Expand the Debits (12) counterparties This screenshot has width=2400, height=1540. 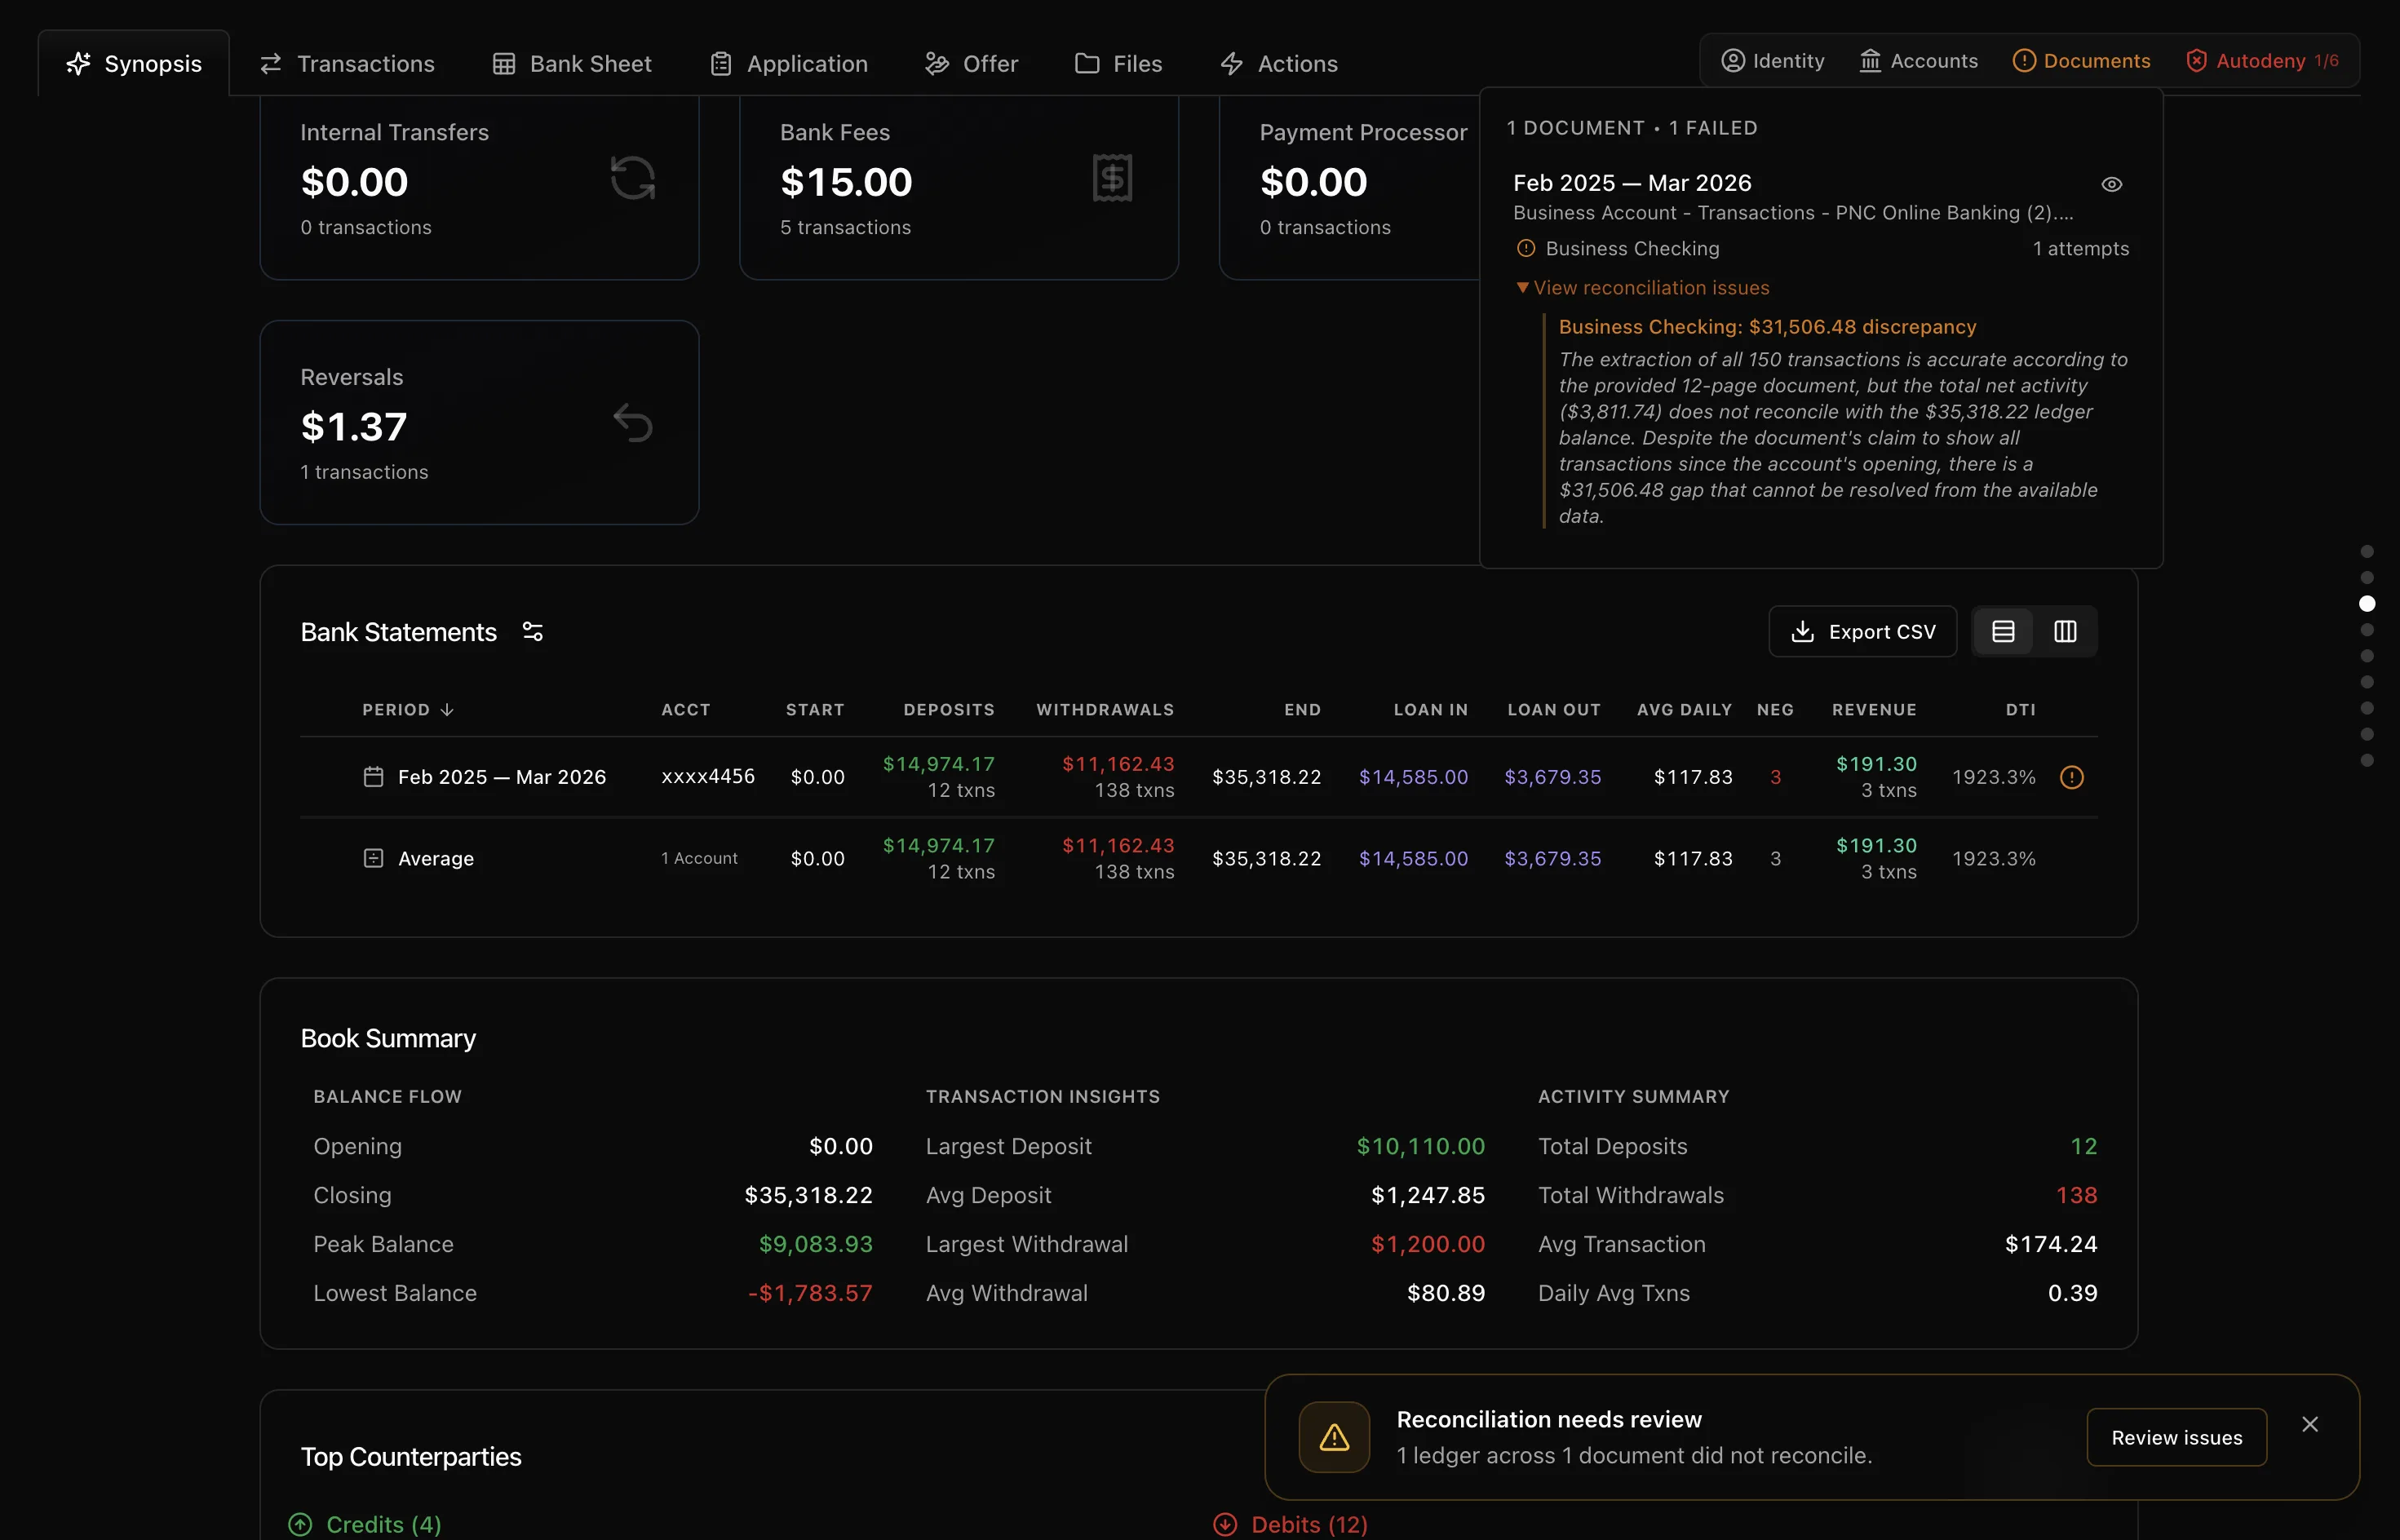point(1291,1524)
